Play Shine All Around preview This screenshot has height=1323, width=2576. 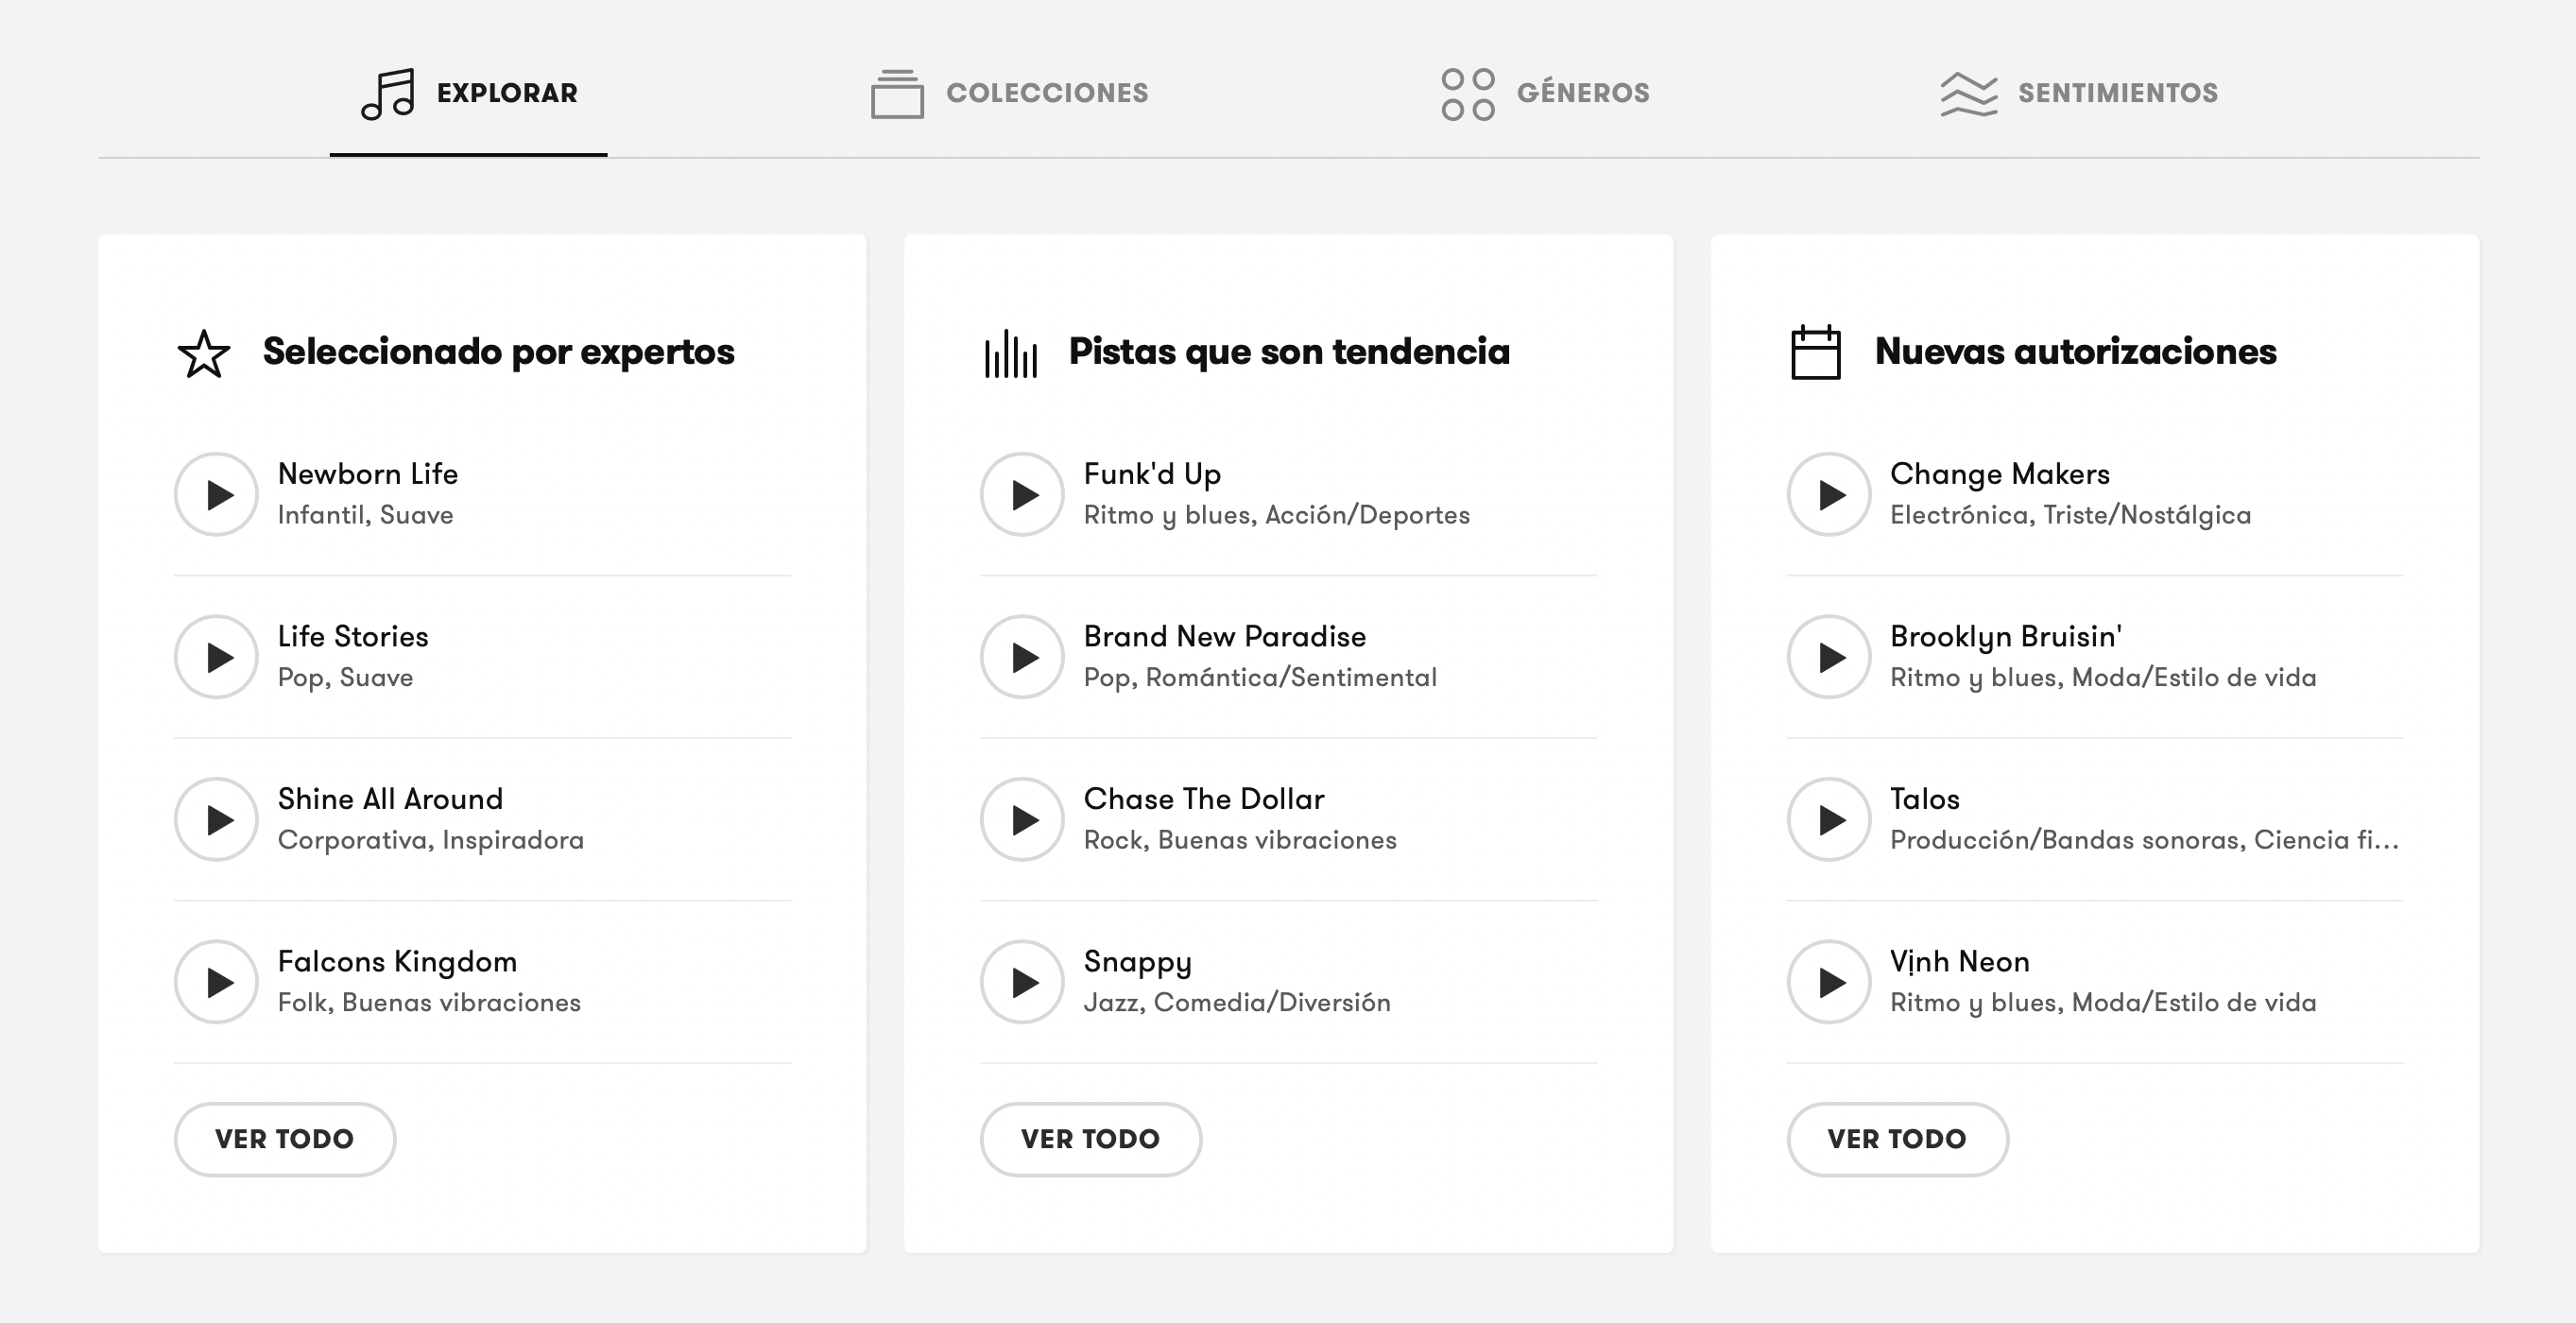[x=217, y=820]
